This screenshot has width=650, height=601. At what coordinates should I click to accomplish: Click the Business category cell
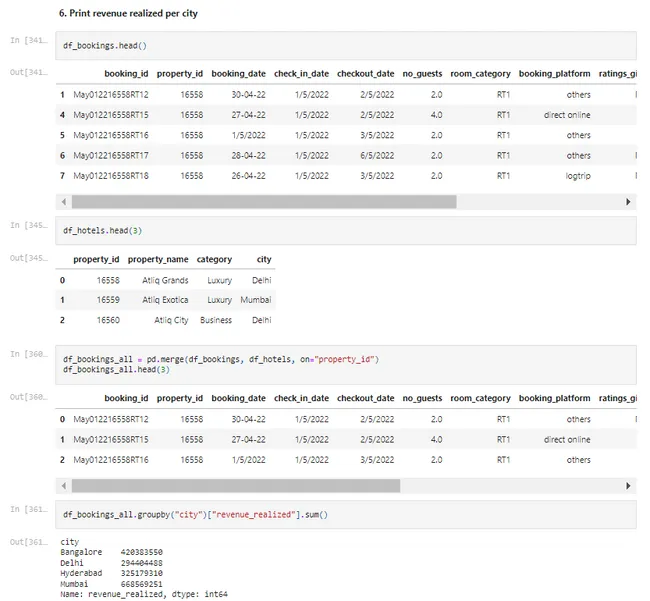tap(216, 320)
